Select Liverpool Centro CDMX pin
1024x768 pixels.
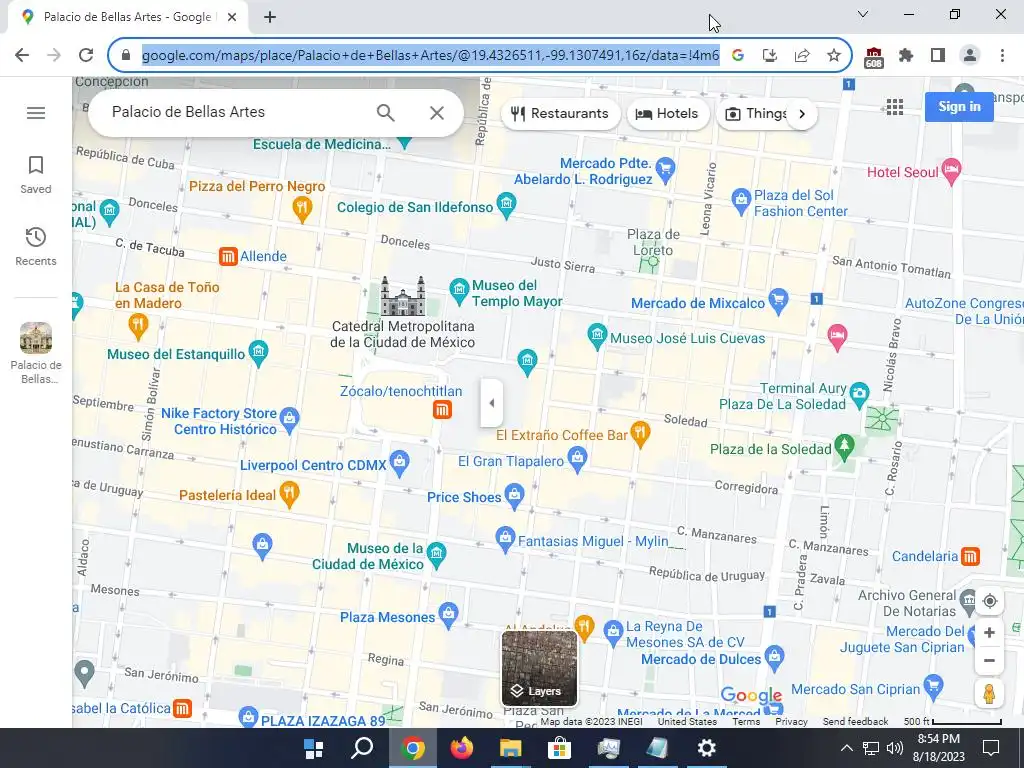399,462
